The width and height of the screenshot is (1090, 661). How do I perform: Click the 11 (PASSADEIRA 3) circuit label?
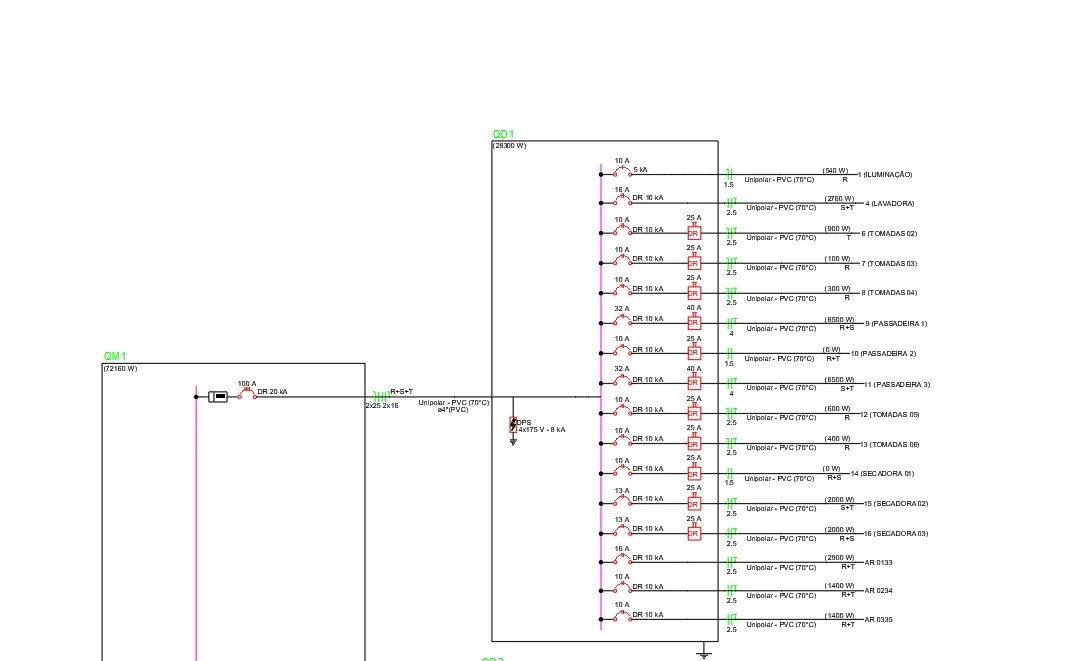click(x=897, y=384)
